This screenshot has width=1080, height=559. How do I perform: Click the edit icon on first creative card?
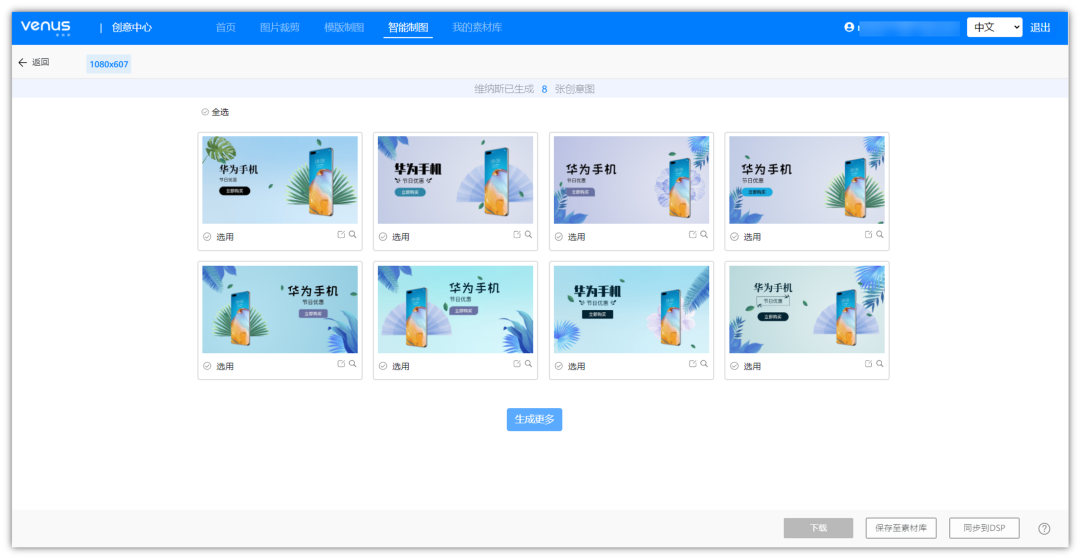pos(341,235)
